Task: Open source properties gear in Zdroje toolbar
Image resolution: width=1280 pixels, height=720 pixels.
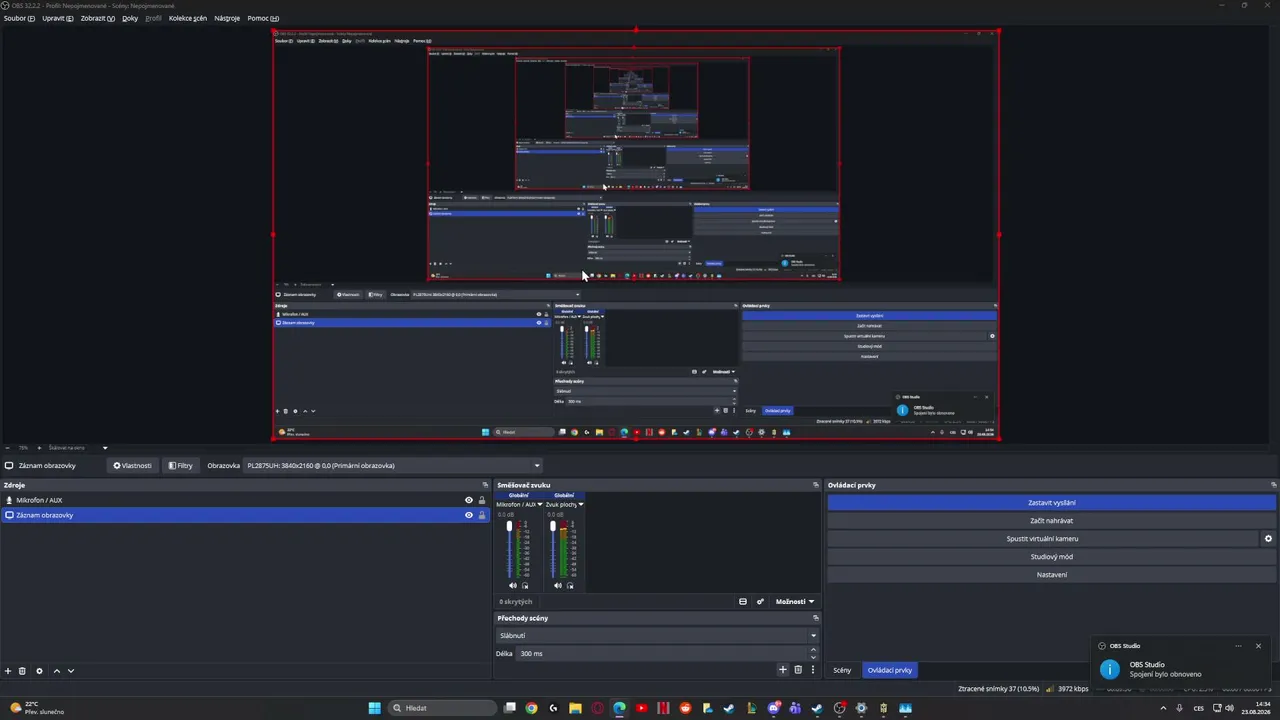Action: pyautogui.click(x=39, y=671)
